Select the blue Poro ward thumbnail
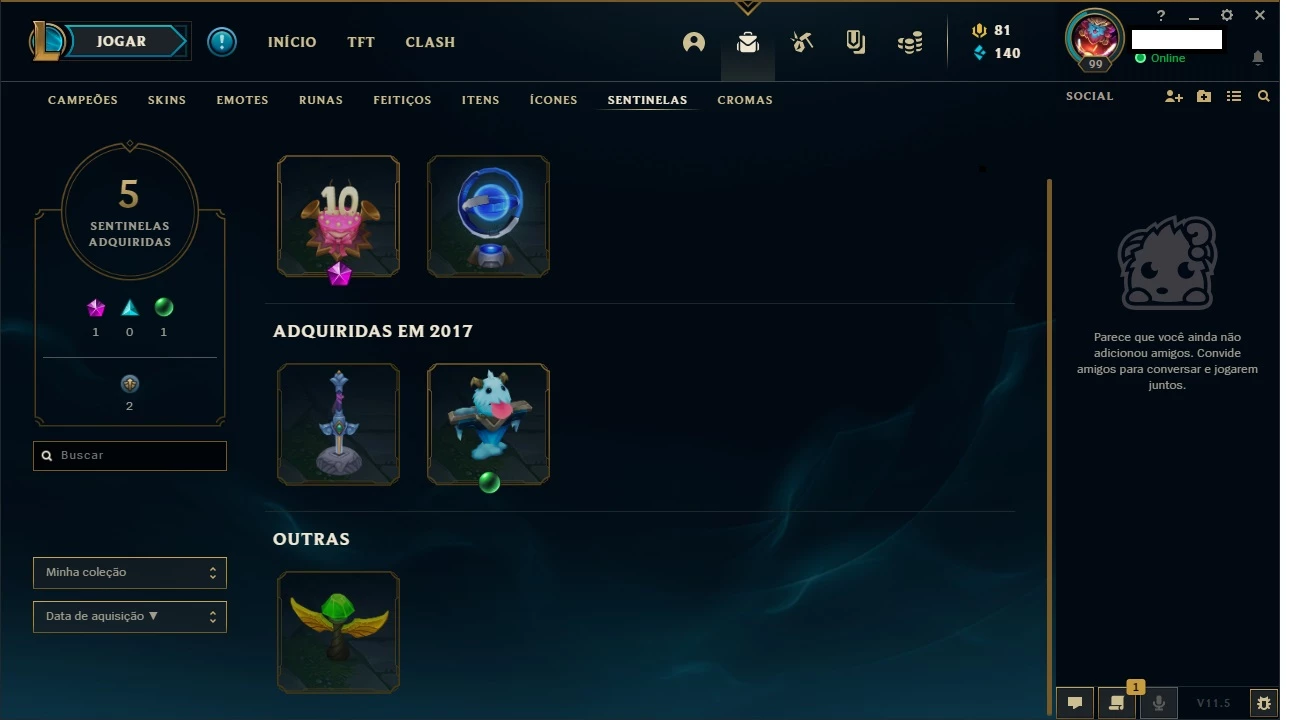Image resolution: width=1289 pixels, height=720 pixels. click(x=488, y=424)
